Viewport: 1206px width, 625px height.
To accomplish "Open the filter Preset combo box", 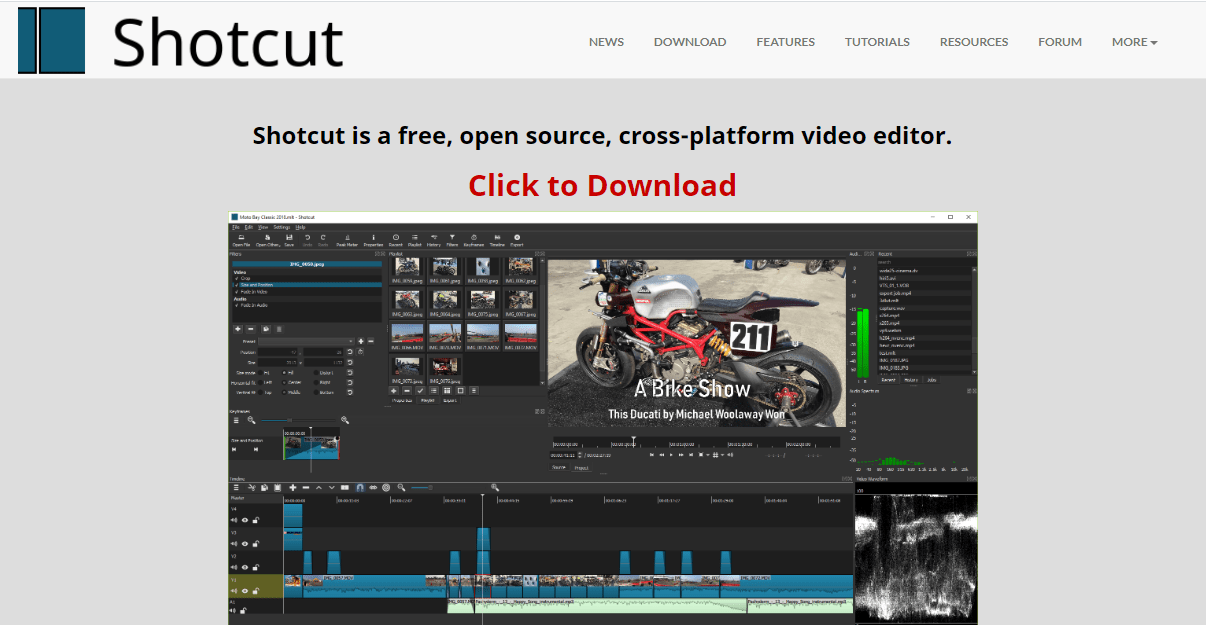I will 307,341.
